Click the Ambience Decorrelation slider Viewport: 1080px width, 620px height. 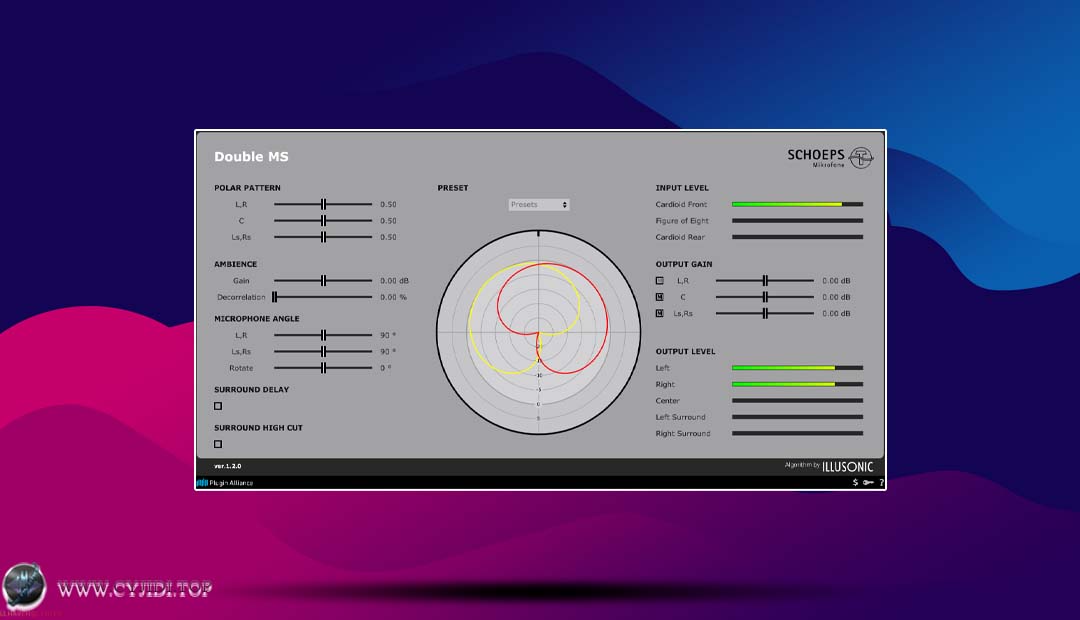[x=323, y=297]
